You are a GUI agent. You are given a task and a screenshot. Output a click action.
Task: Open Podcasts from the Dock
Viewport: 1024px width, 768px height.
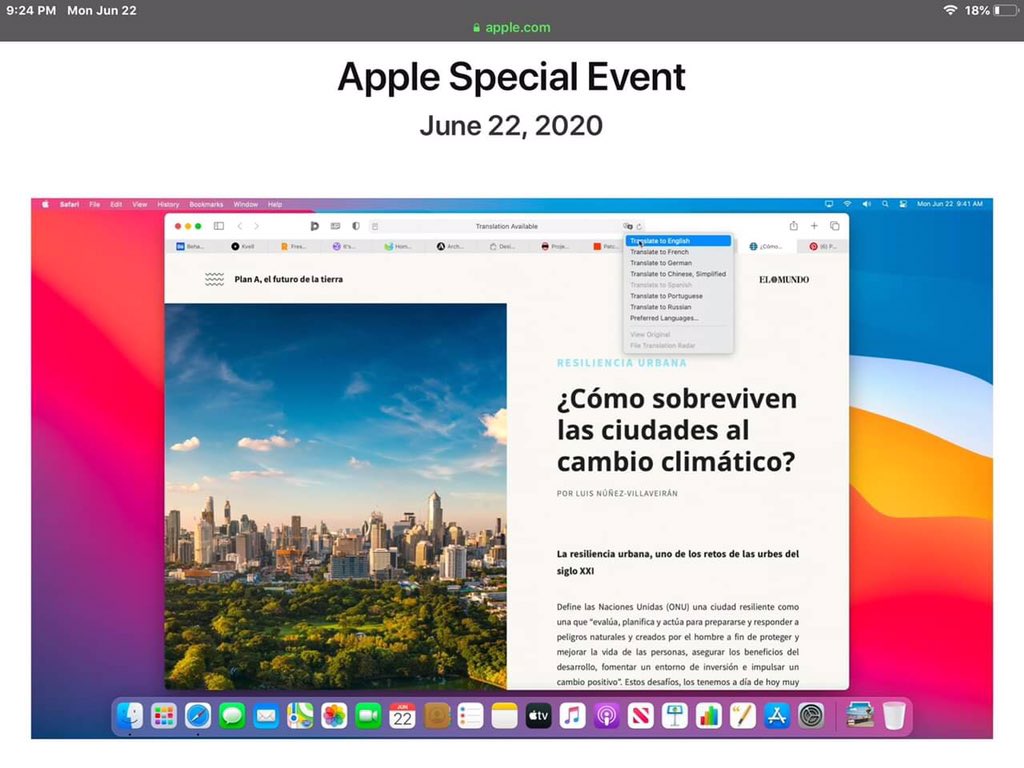click(606, 716)
